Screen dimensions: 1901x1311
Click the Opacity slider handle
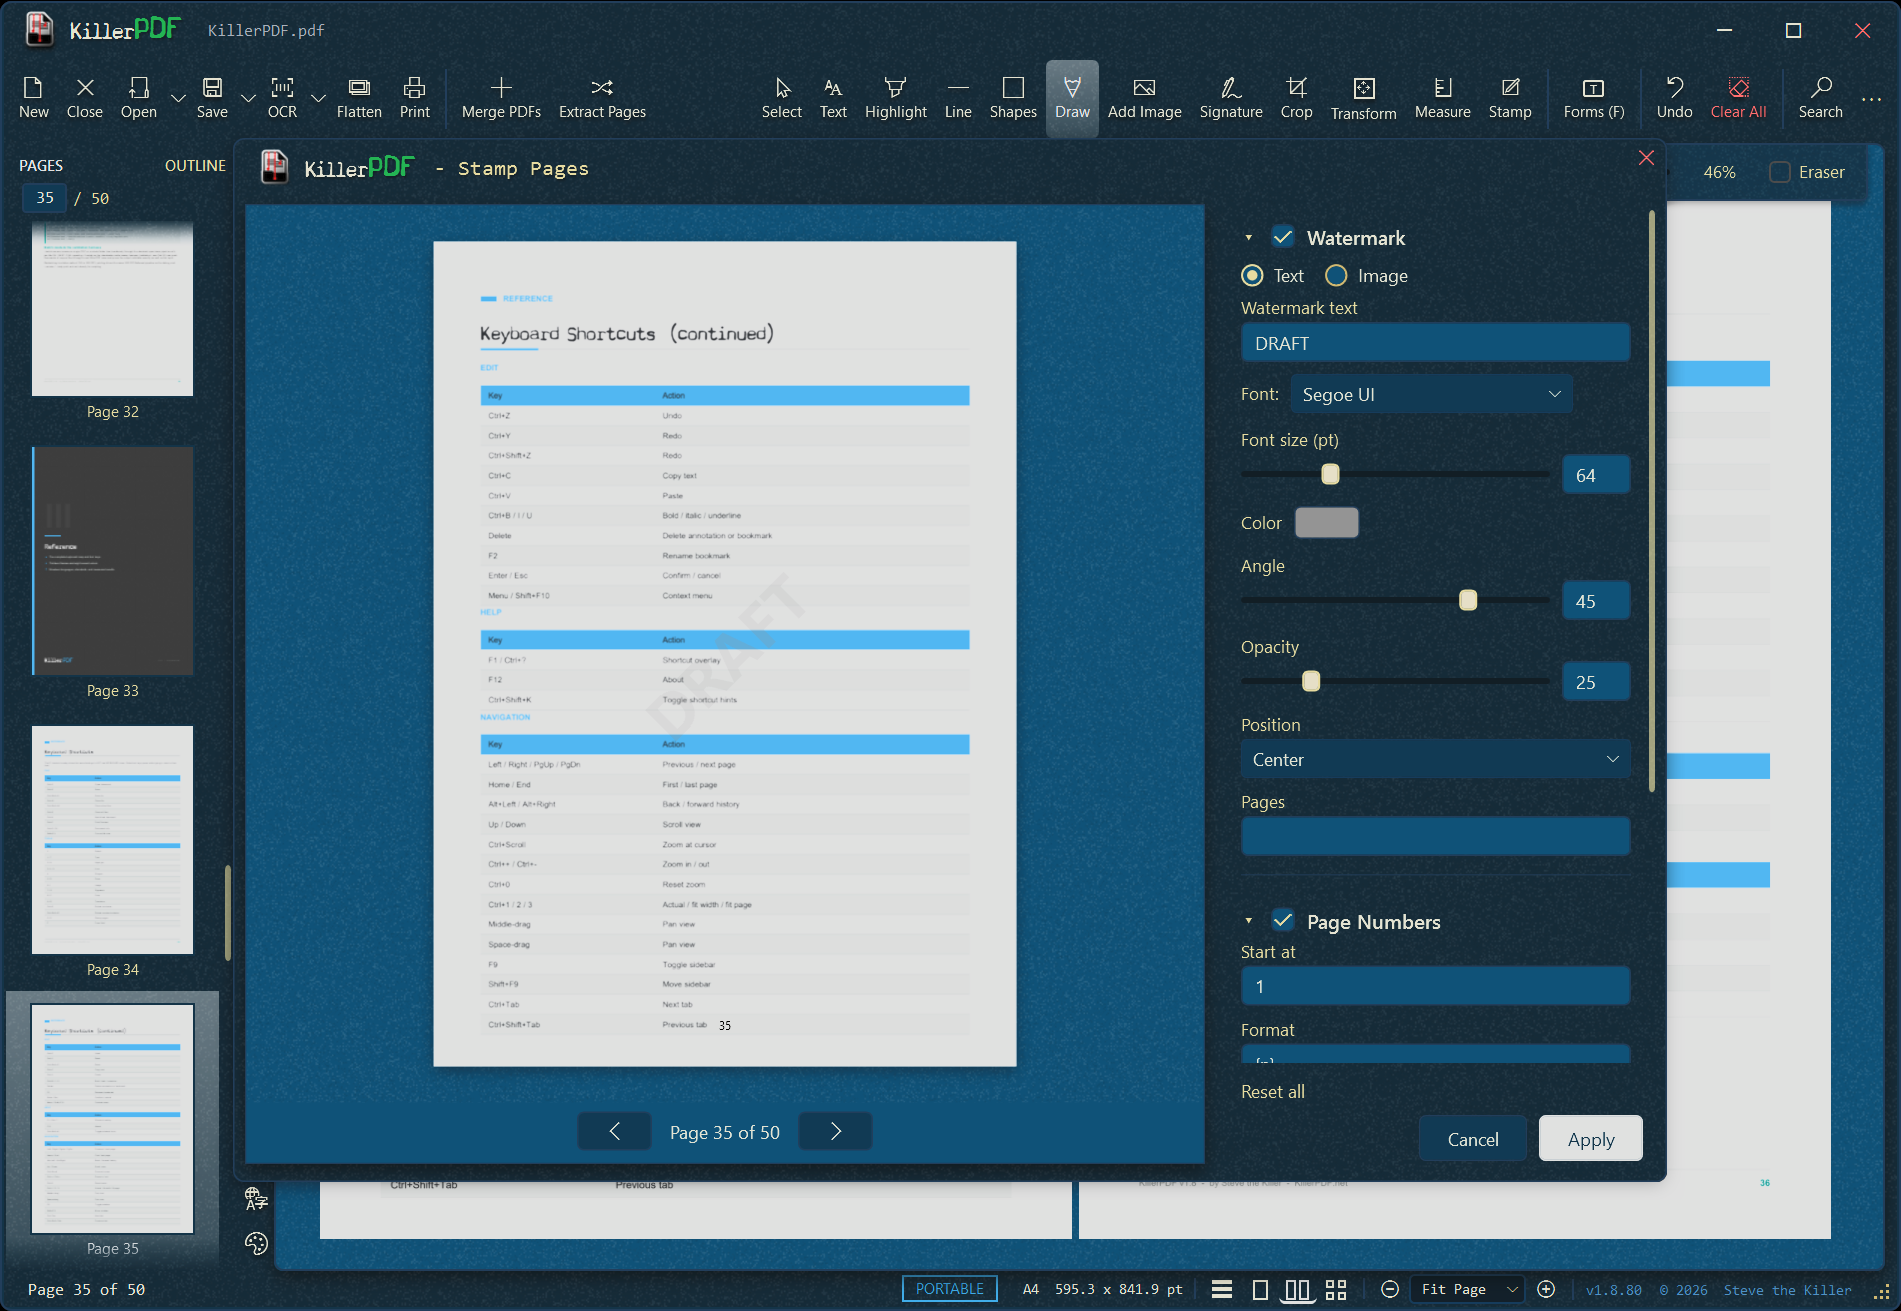(1311, 681)
